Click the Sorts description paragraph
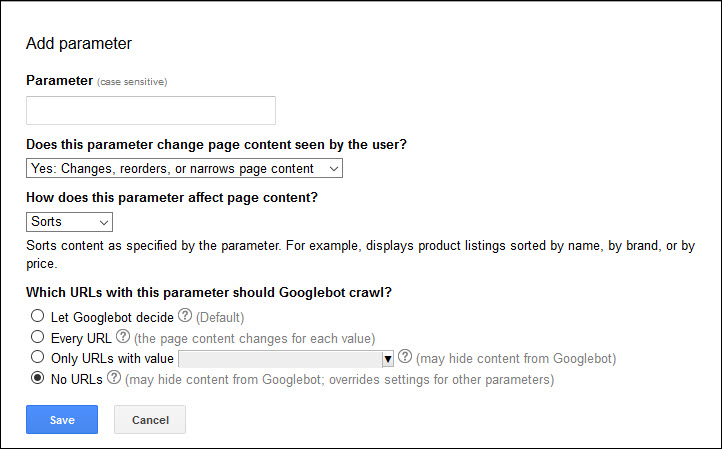Screen dimensions: 722x449 point(360,253)
